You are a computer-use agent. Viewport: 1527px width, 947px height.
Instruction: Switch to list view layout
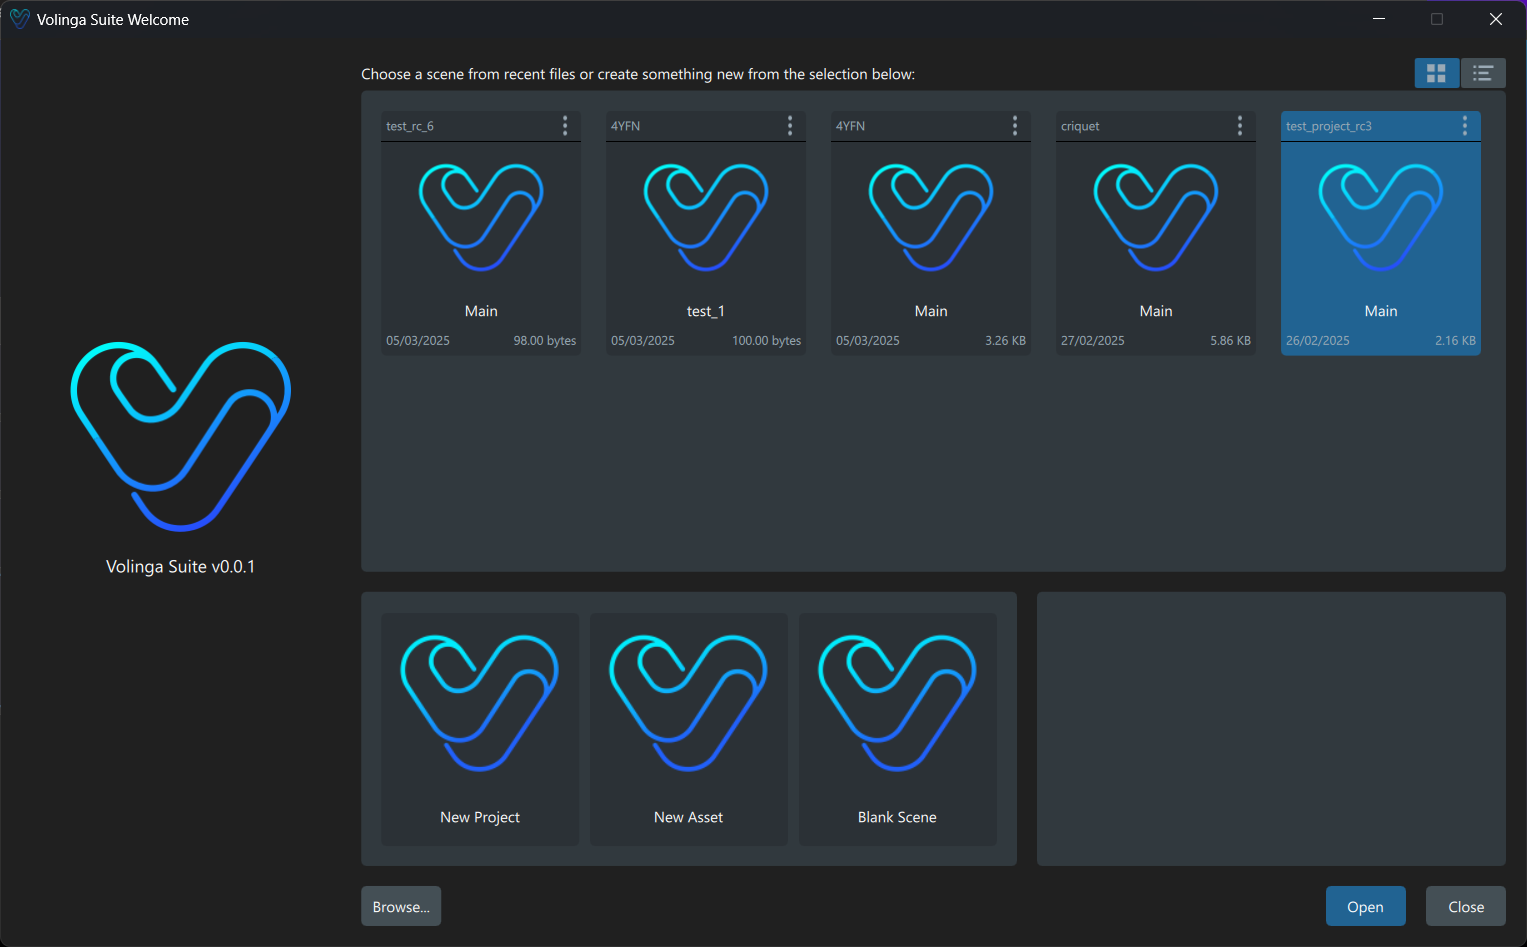pos(1483,73)
